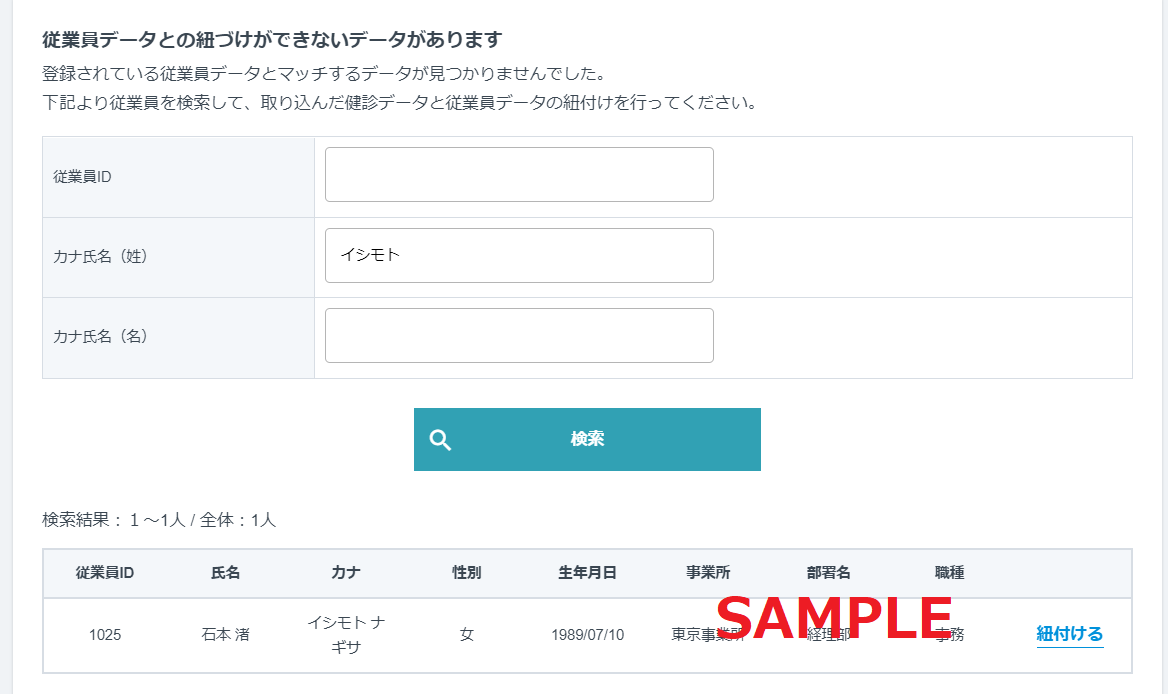1168x694 pixels.
Task: Select the カナ氏名（姓） field containing イシモト
Action: 518,255
